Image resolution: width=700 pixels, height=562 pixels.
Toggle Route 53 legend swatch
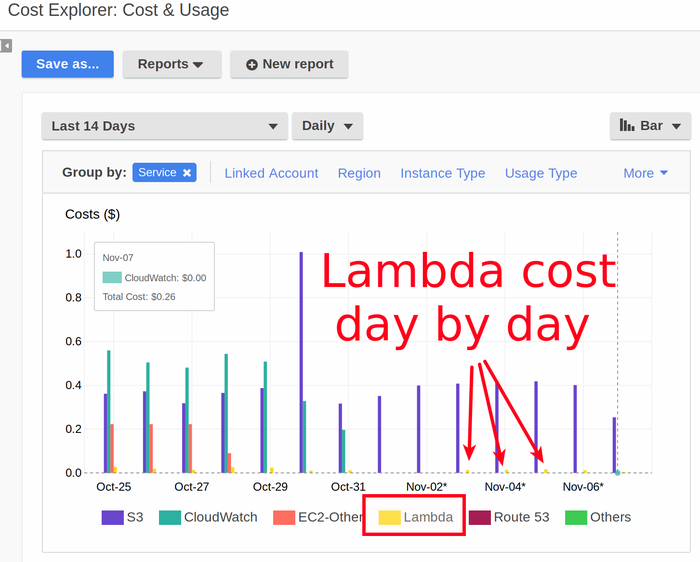(479, 517)
